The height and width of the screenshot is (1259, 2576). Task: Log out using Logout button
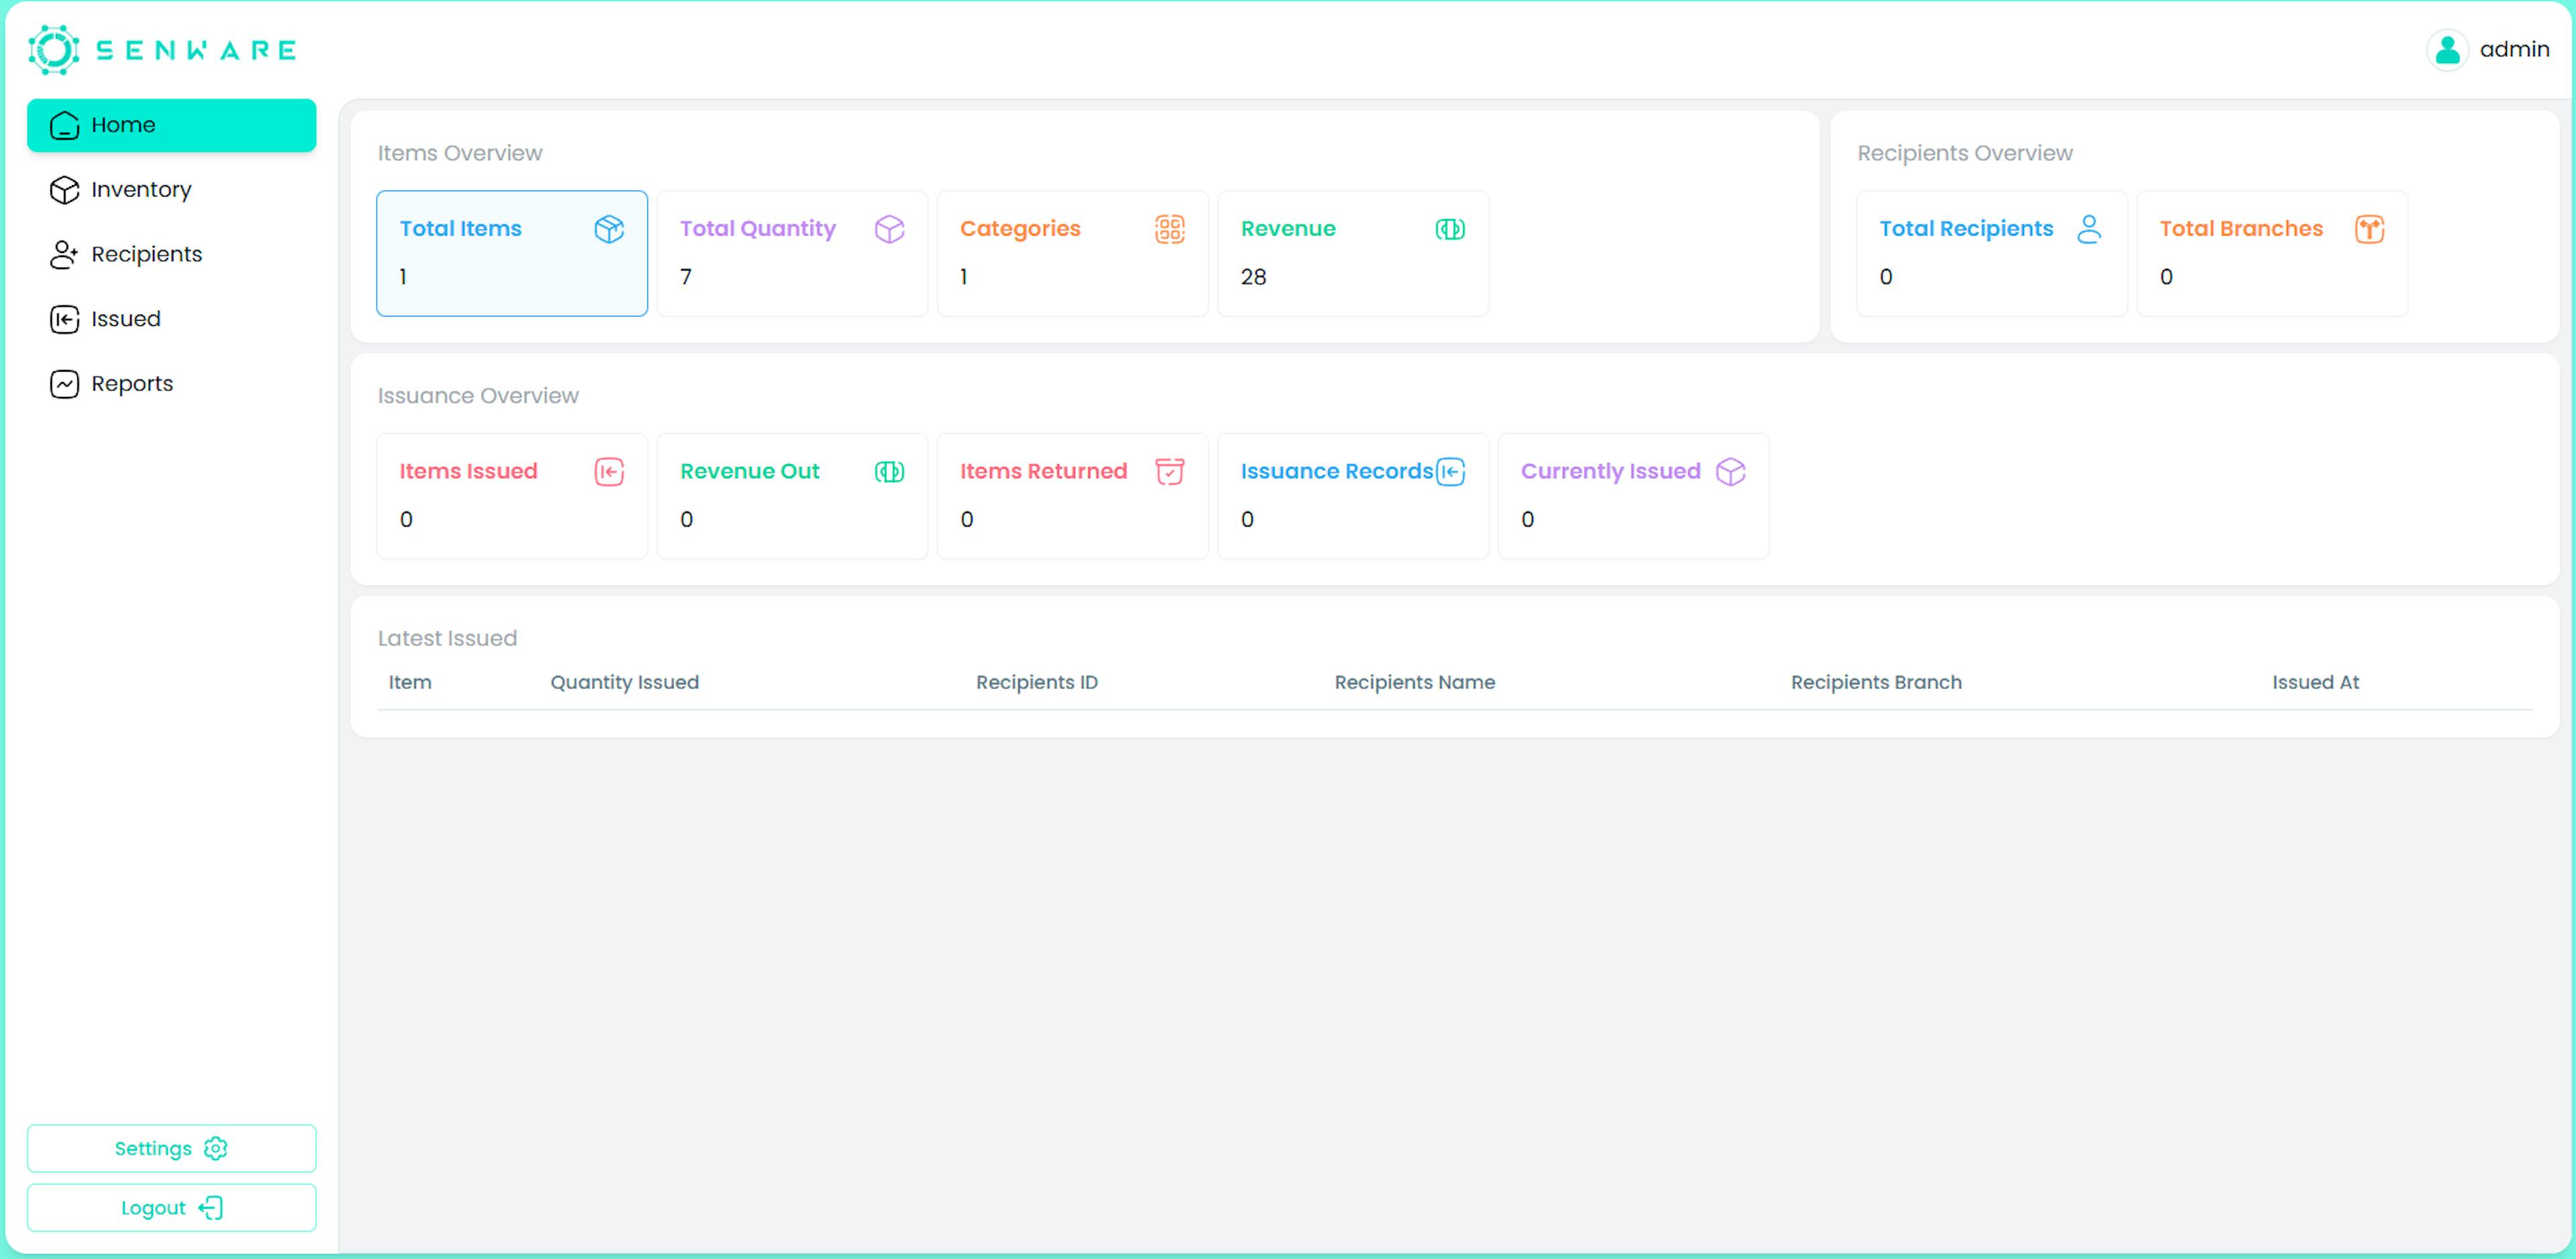point(172,1208)
